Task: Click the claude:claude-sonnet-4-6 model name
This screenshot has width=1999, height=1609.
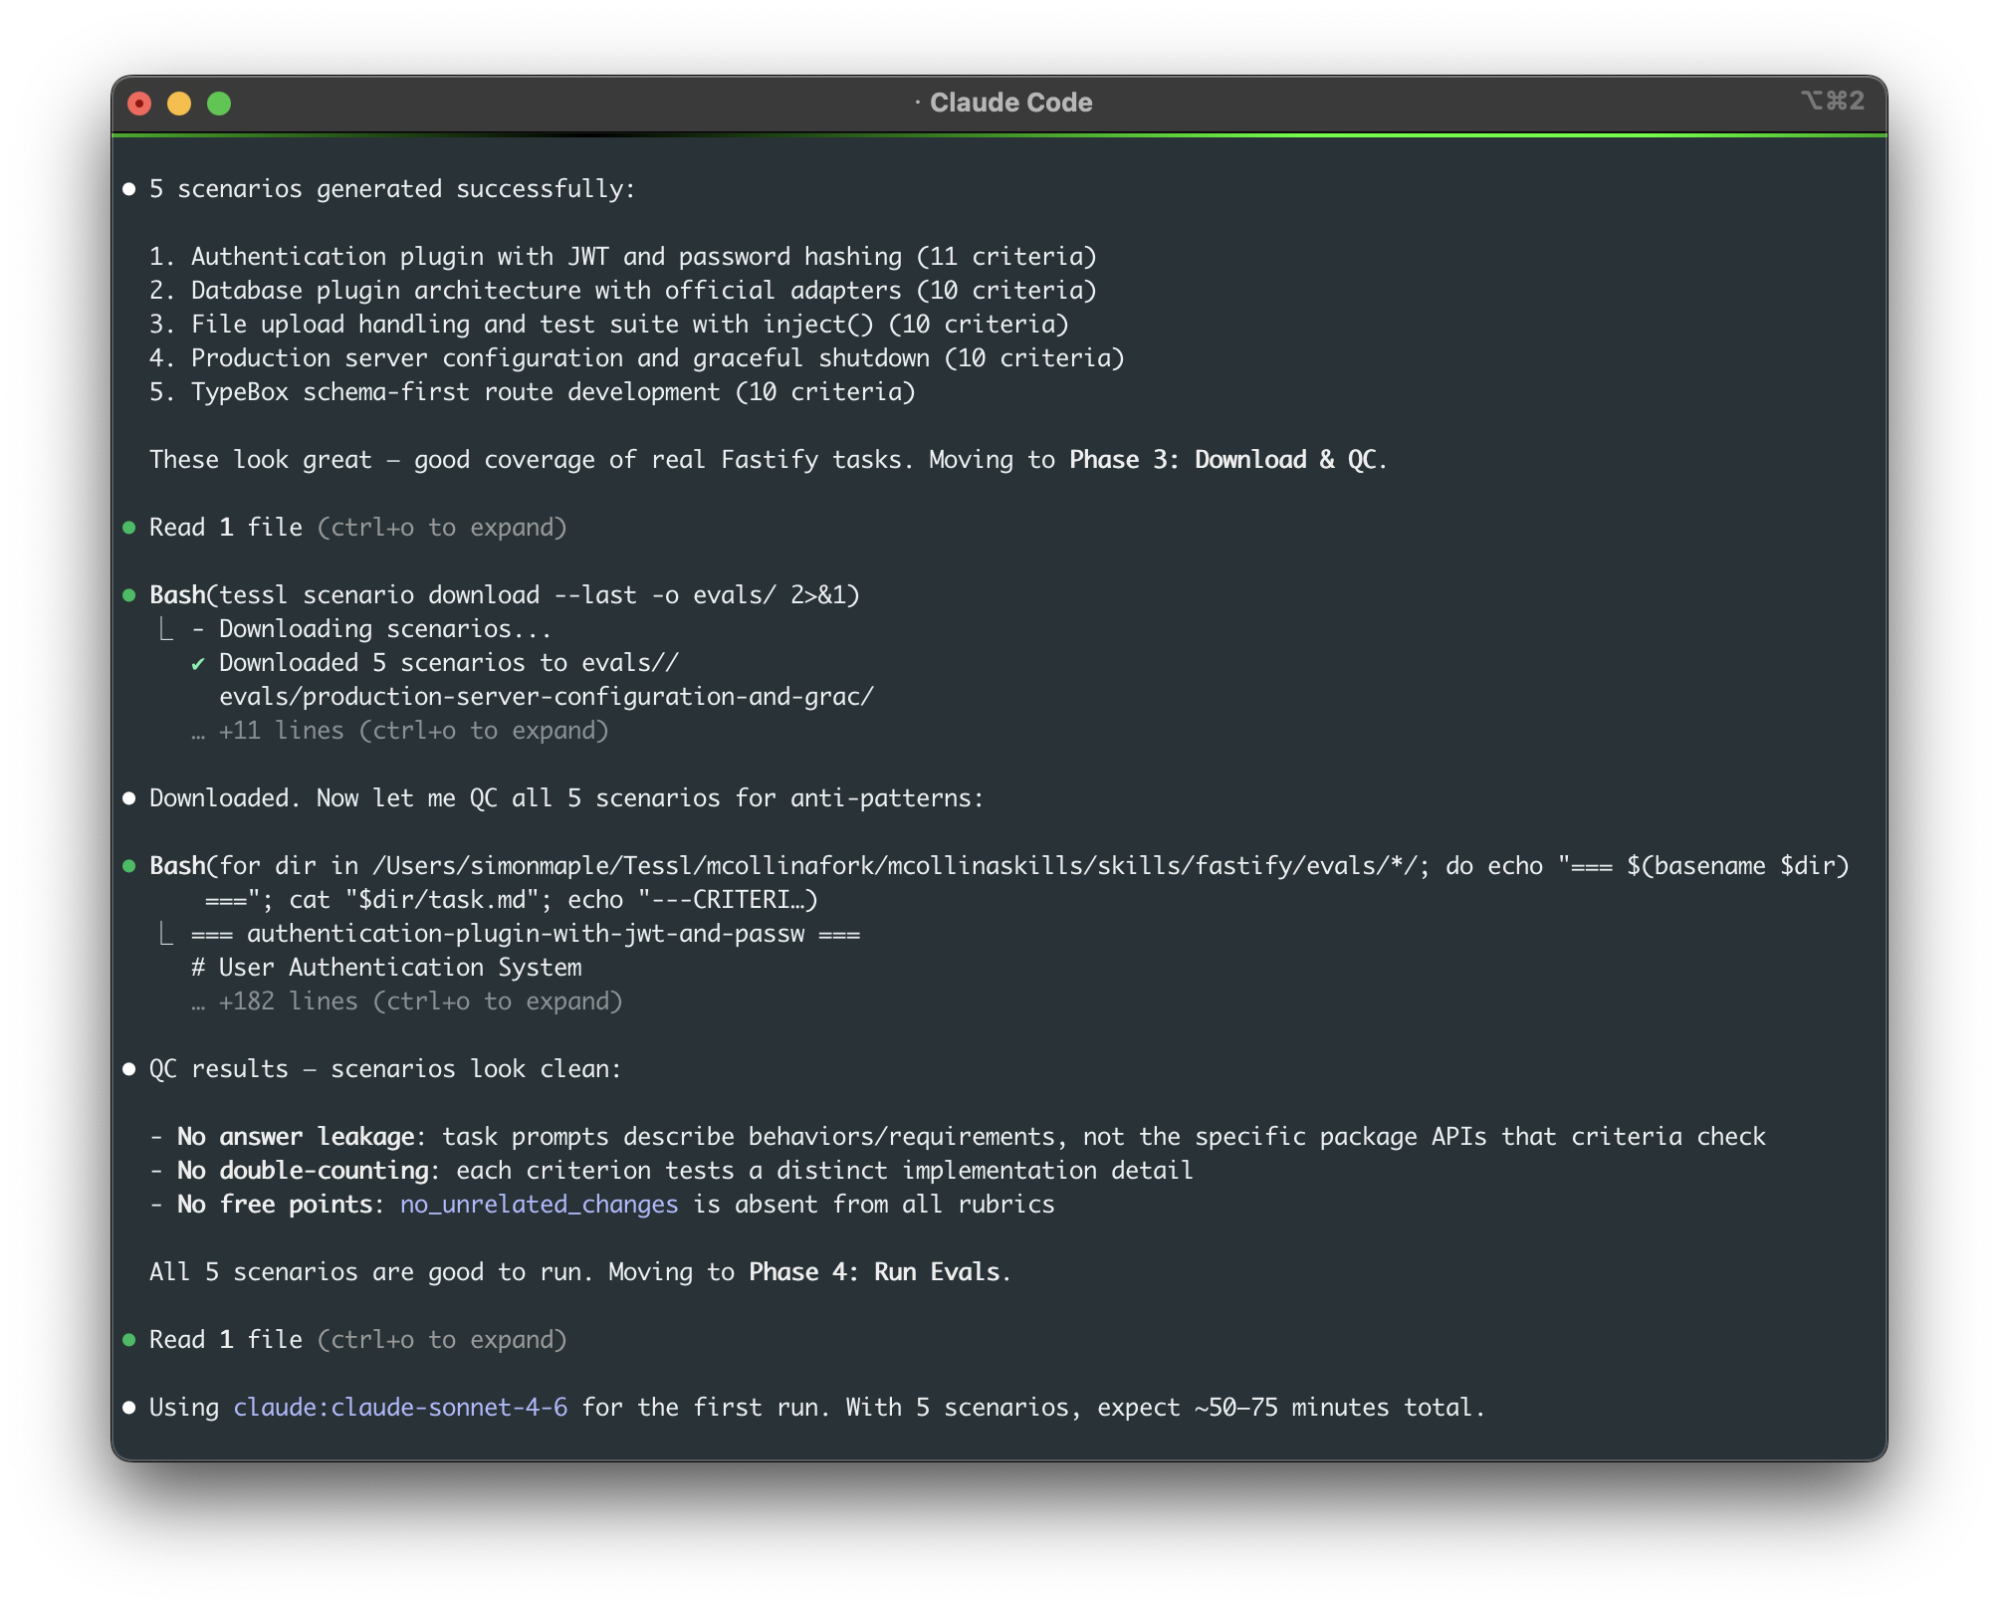Action: tap(400, 1408)
